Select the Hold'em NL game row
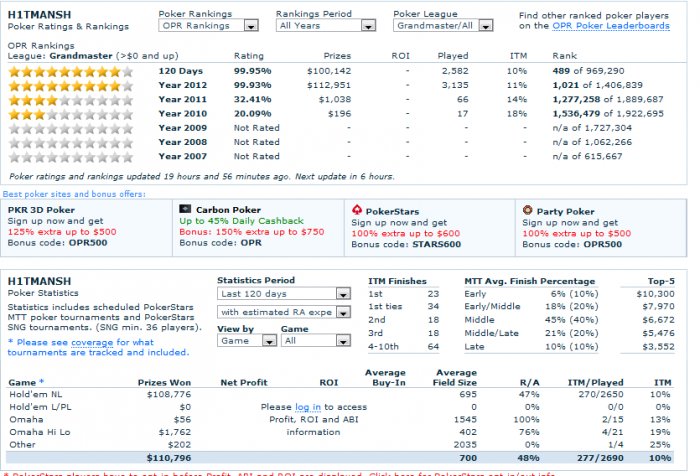 [340, 394]
